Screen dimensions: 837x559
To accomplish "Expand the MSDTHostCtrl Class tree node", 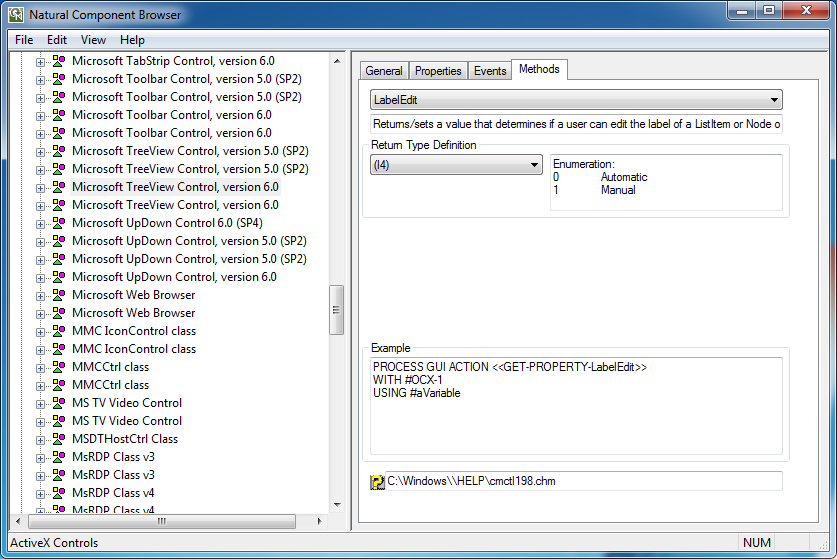I will click(x=41, y=439).
